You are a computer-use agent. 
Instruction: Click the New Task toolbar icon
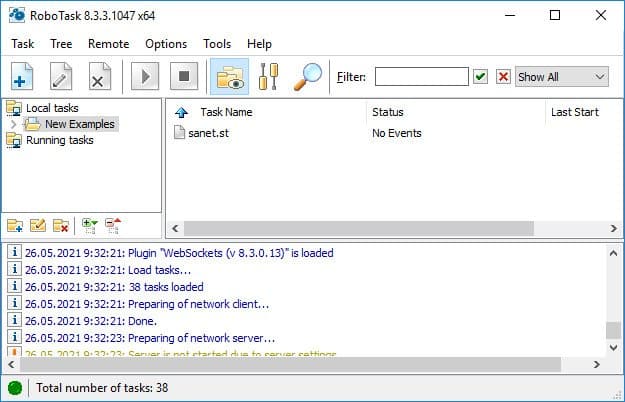point(22,77)
